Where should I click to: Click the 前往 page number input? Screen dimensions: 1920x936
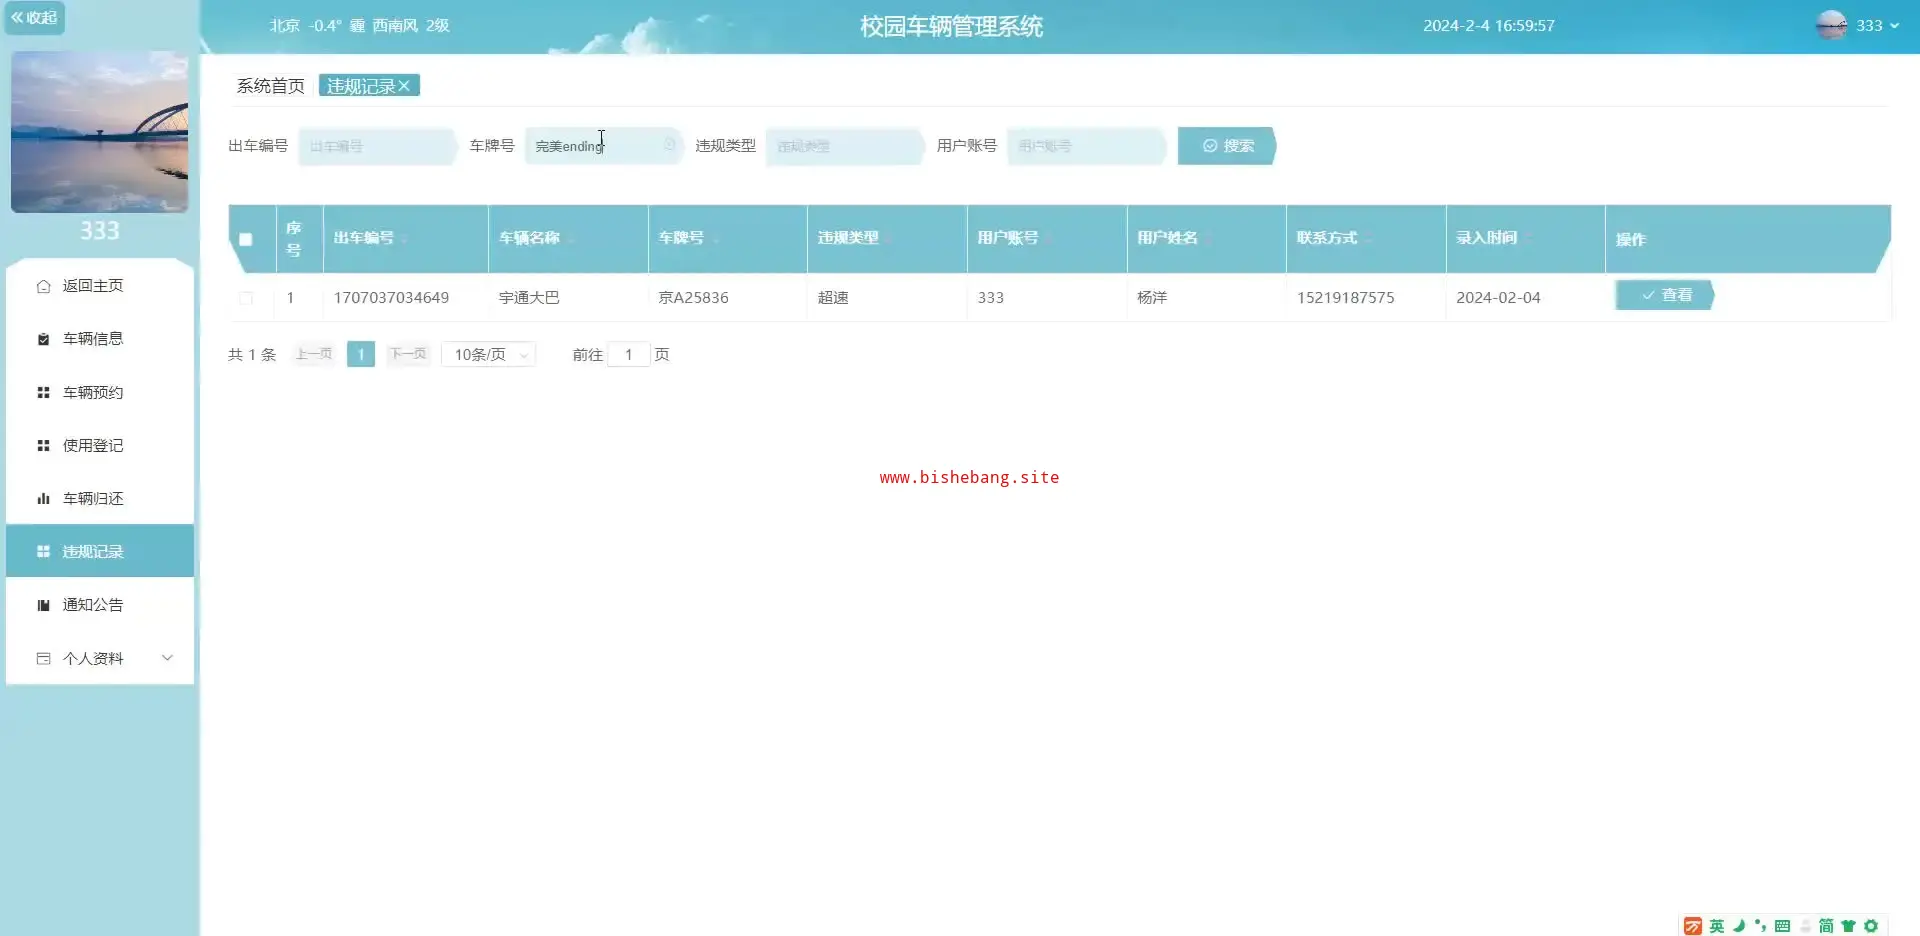click(629, 354)
